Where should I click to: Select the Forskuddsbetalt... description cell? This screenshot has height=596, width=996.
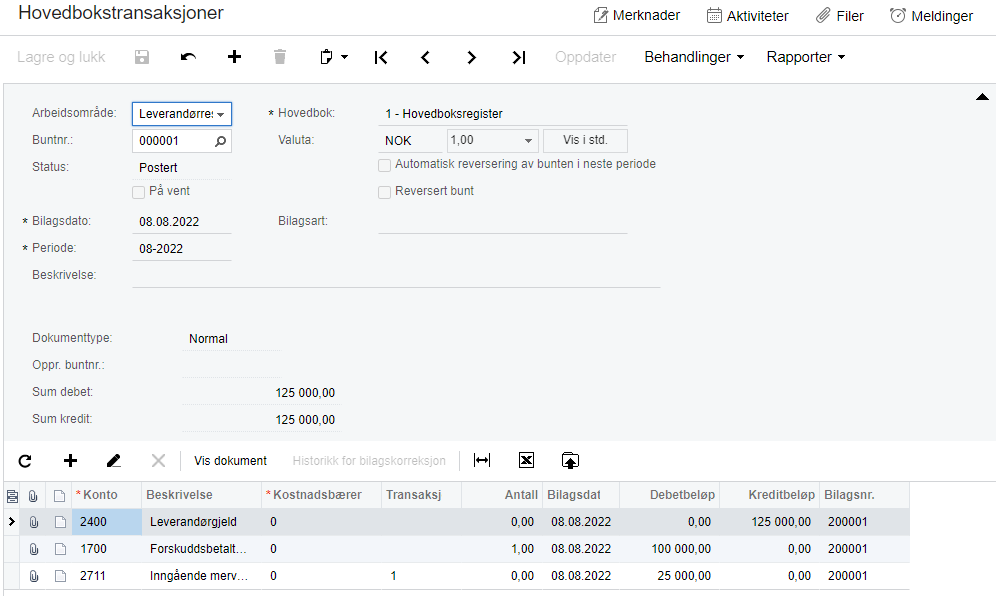click(201, 549)
